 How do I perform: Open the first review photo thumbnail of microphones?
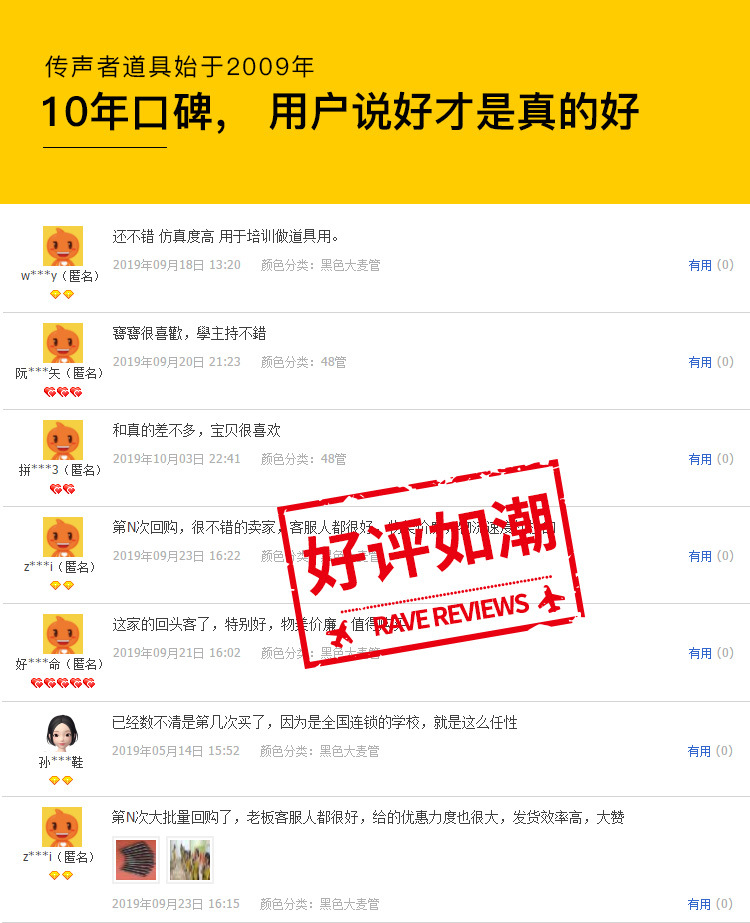pyautogui.click(x=136, y=860)
